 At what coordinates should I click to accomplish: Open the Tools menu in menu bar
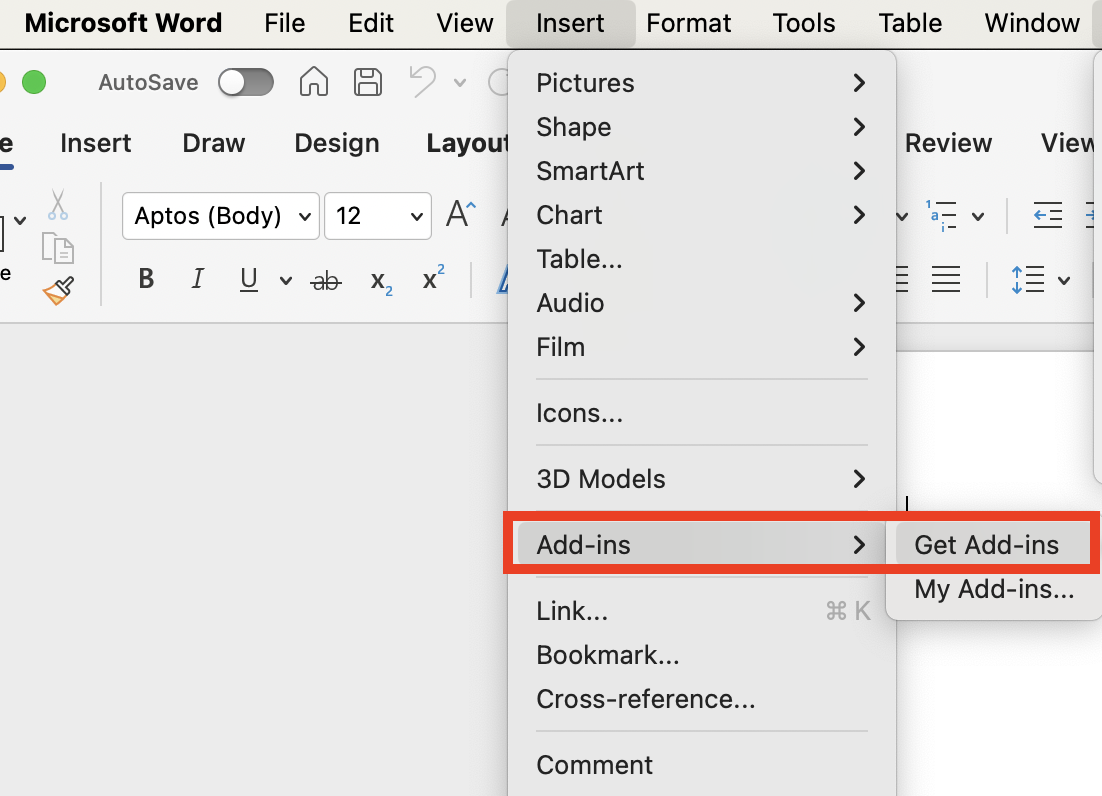click(804, 23)
